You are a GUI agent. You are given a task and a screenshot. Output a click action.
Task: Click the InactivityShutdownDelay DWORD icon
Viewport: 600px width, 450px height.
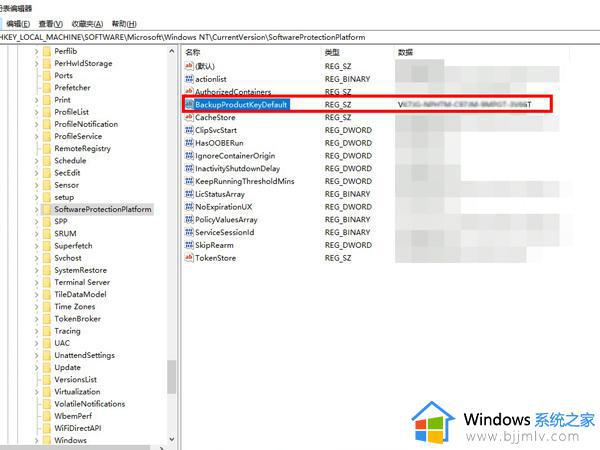[x=189, y=168]
